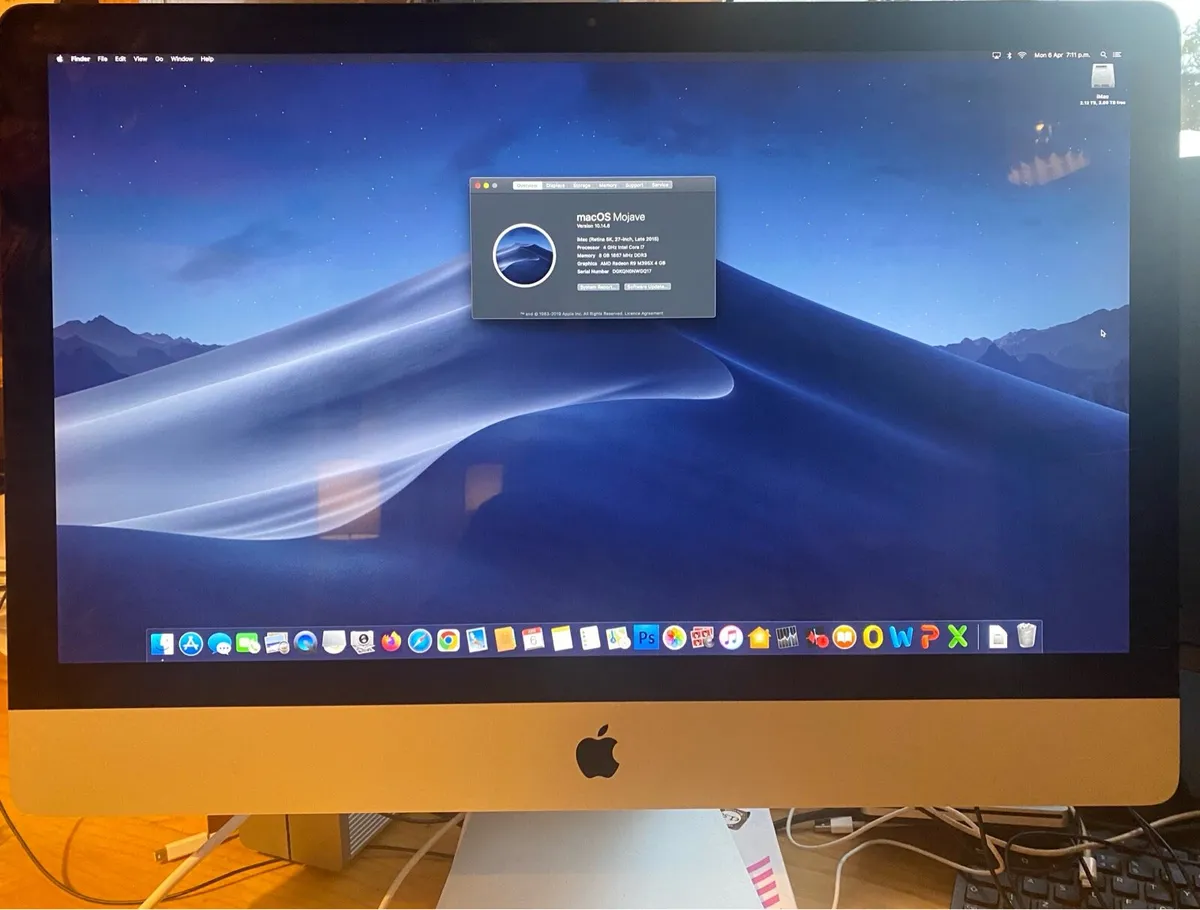Open iTunes from the Dock
The image size is (1200, 910).
(x=729, y=640)
